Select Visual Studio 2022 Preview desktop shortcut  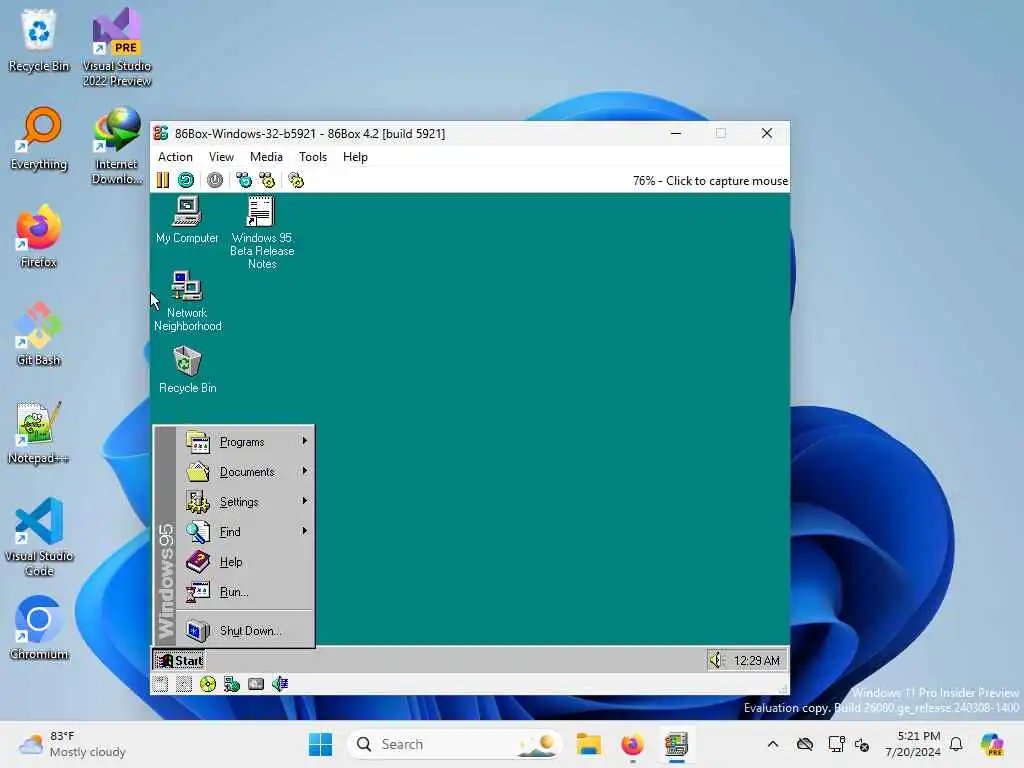tap(117, 47)
